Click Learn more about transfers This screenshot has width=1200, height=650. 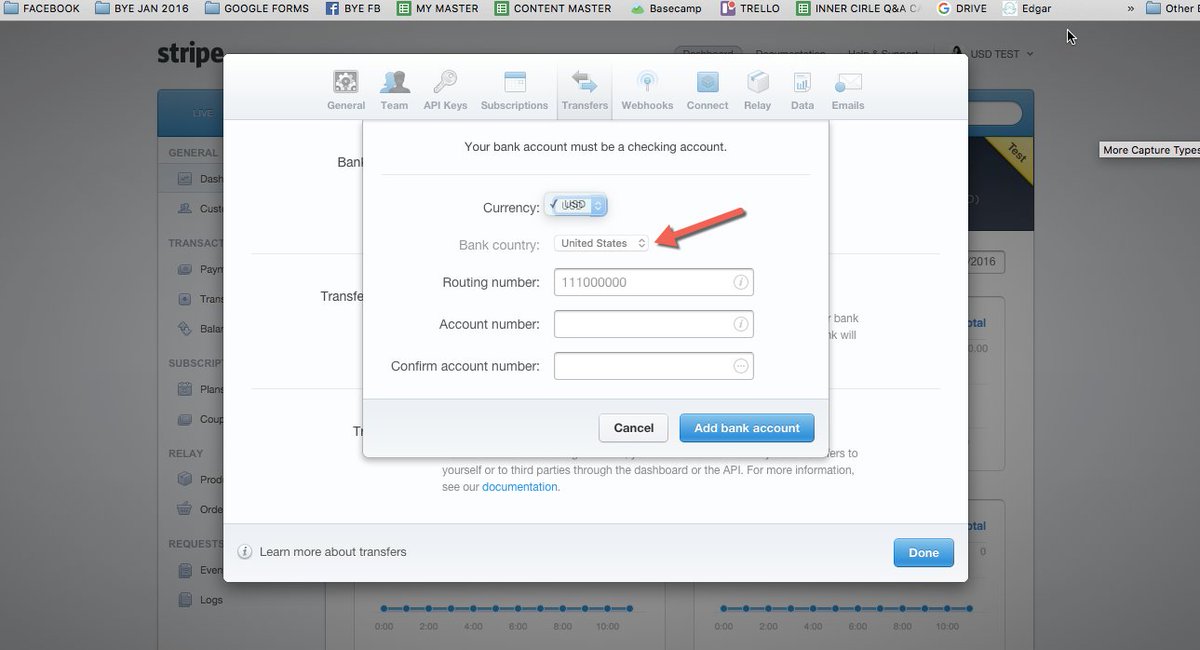[333, 551]
